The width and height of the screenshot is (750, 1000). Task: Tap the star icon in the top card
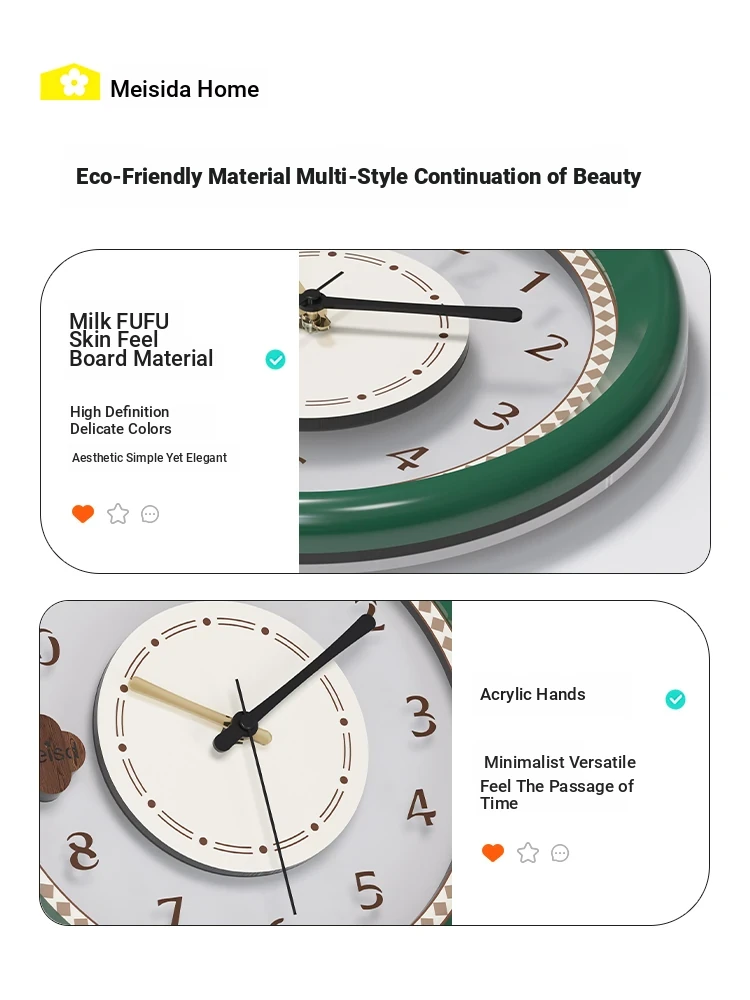pos(117,513)
